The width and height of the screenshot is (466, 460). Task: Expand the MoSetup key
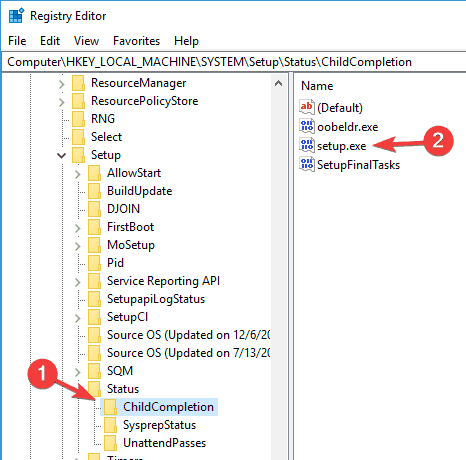coord(77,246)
